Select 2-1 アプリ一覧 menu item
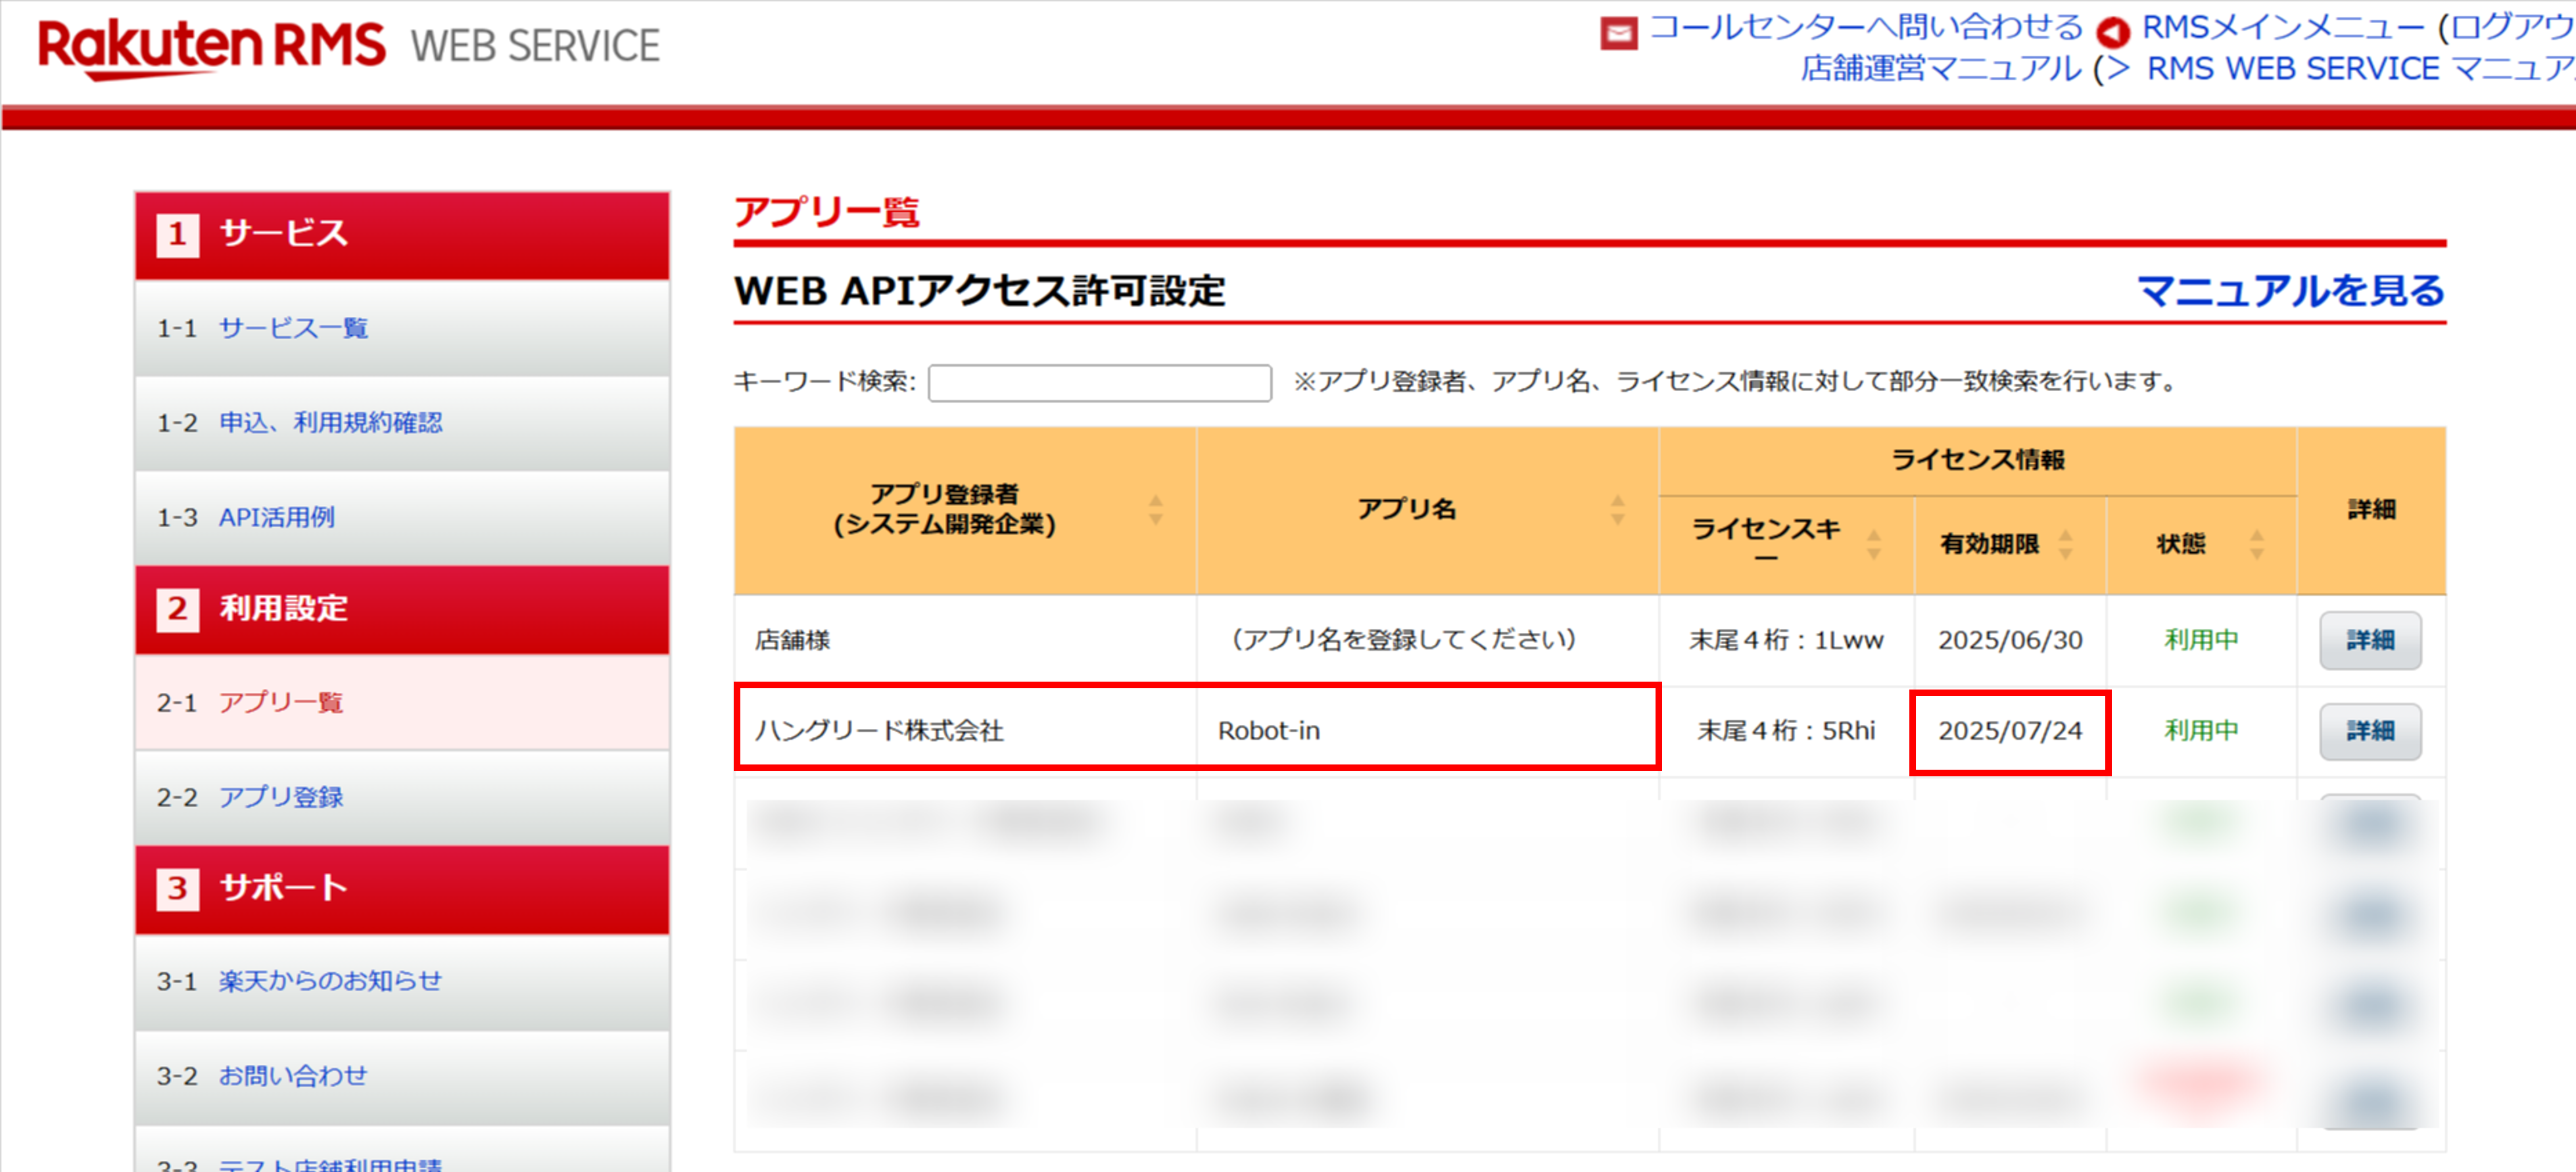Image resolution: width=2576 pixels, height=1172 pixels. pos(402,703)
